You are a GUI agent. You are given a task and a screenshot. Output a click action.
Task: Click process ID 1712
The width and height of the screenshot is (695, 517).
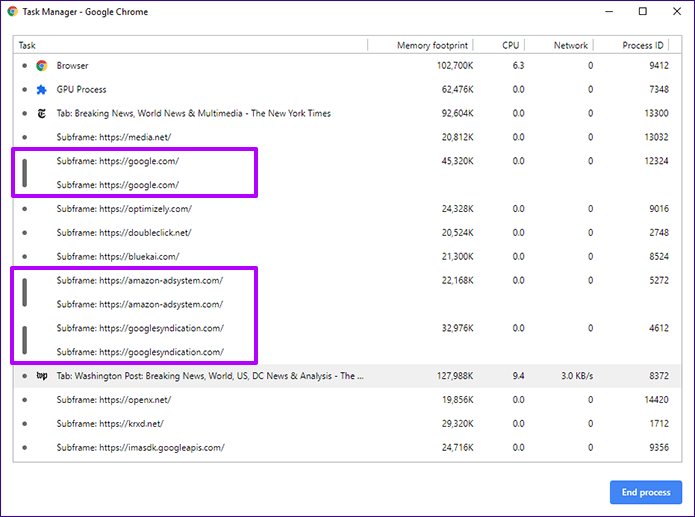659,424
